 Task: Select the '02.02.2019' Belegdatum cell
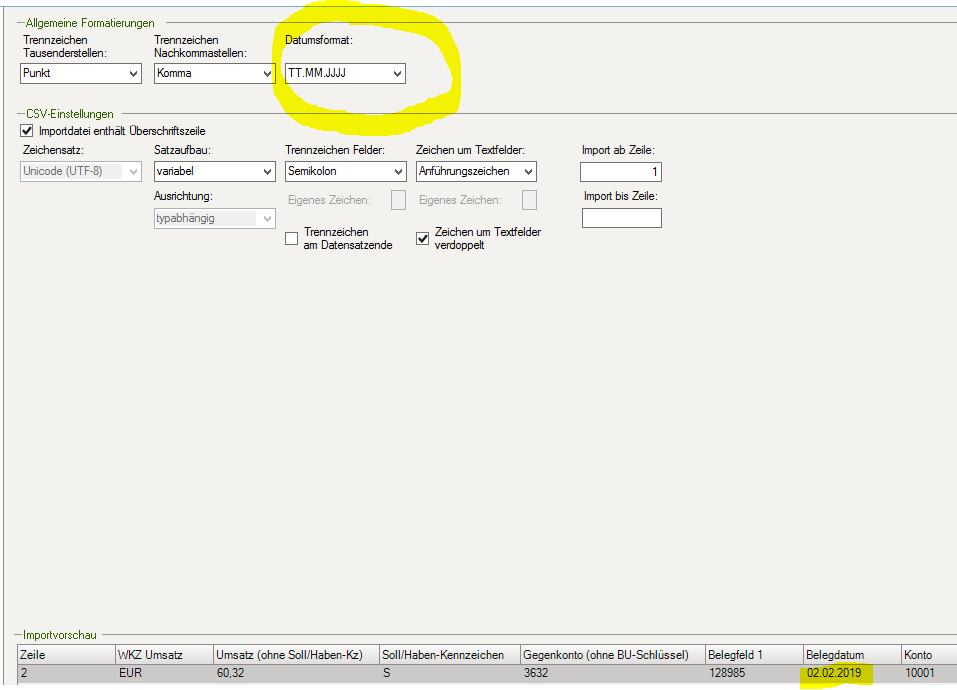click(852, 674)
